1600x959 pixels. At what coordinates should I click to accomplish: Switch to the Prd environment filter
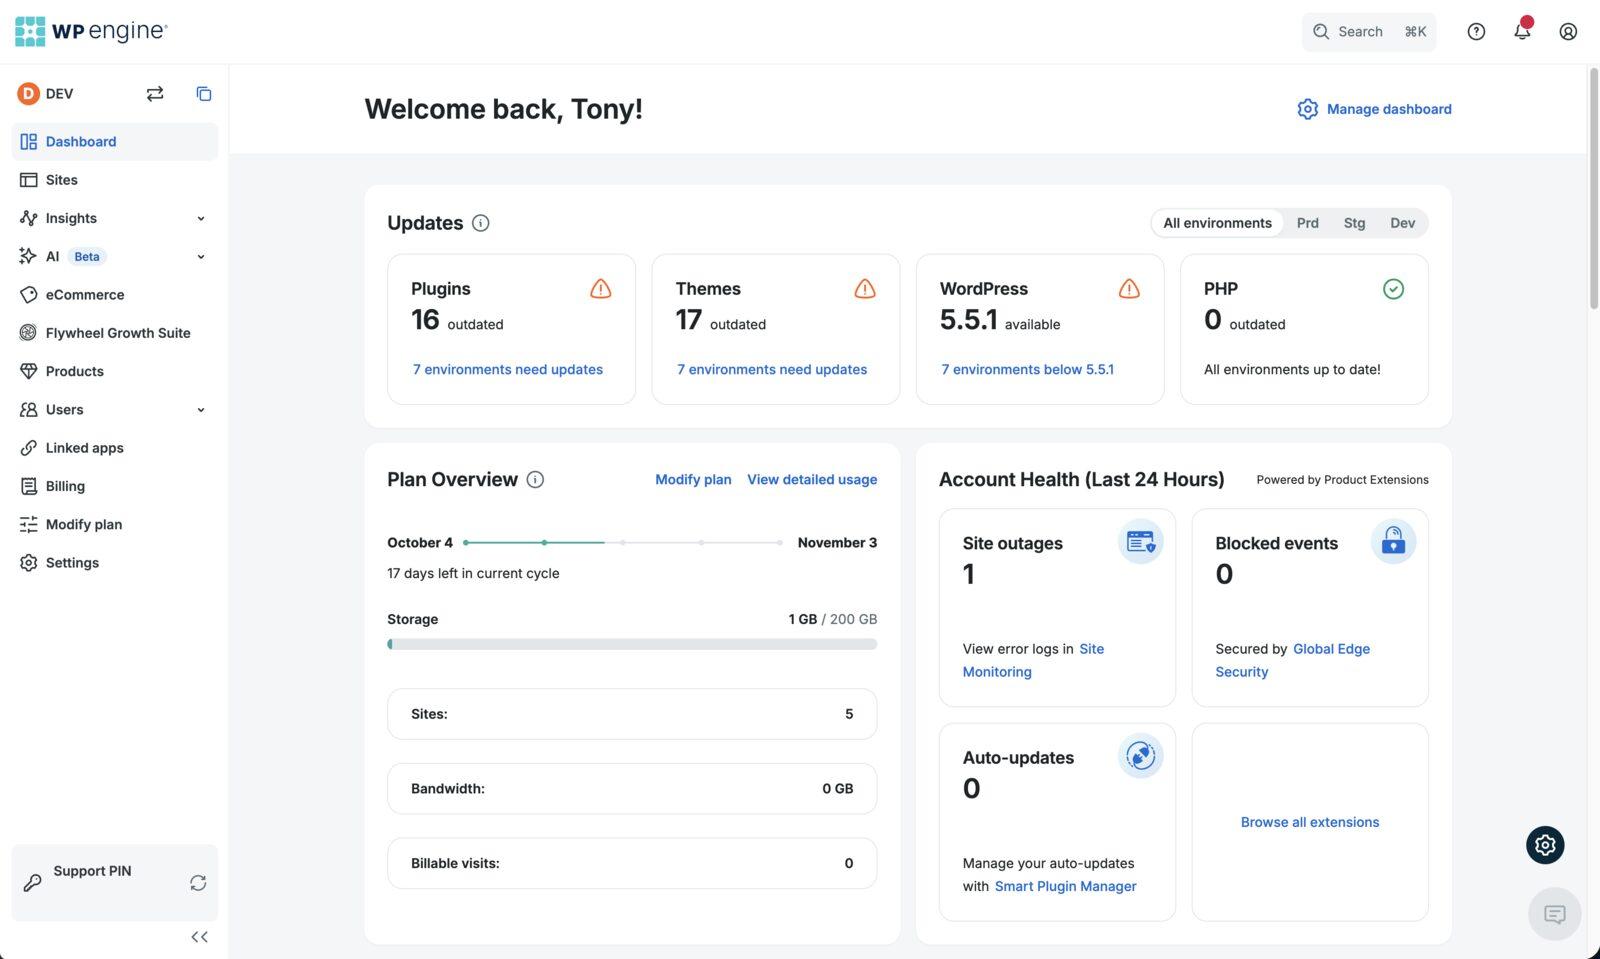[x=1307, y=223]
